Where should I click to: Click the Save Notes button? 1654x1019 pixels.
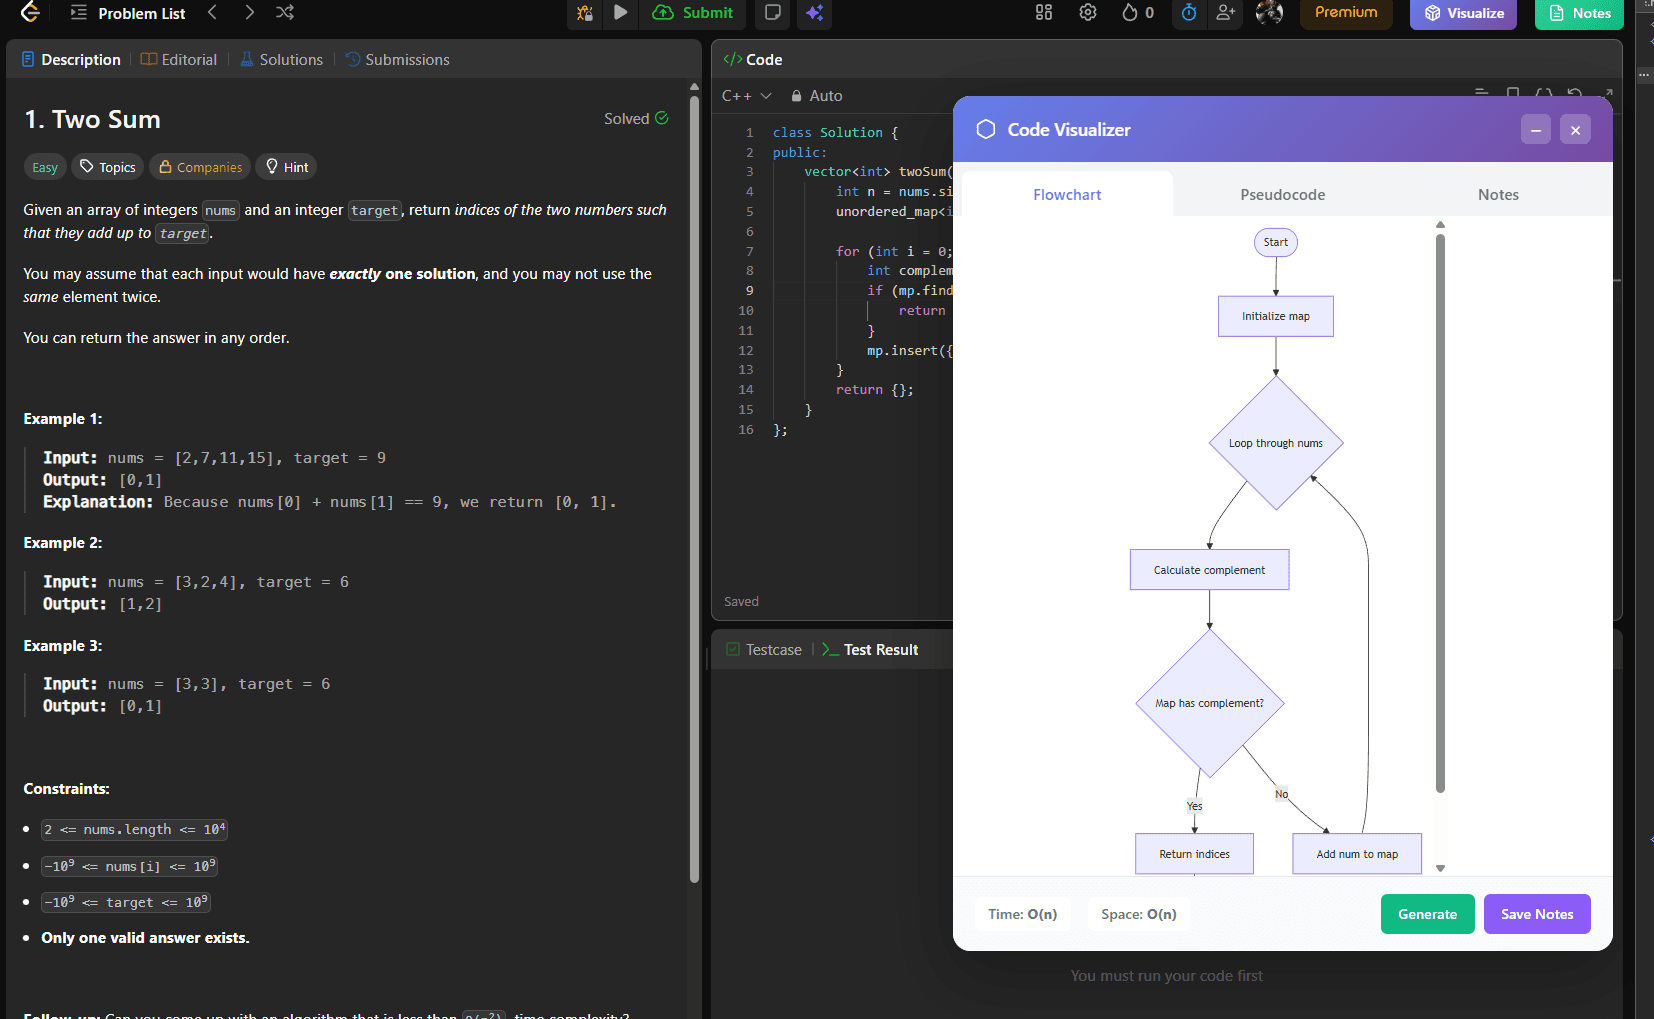1536,914
